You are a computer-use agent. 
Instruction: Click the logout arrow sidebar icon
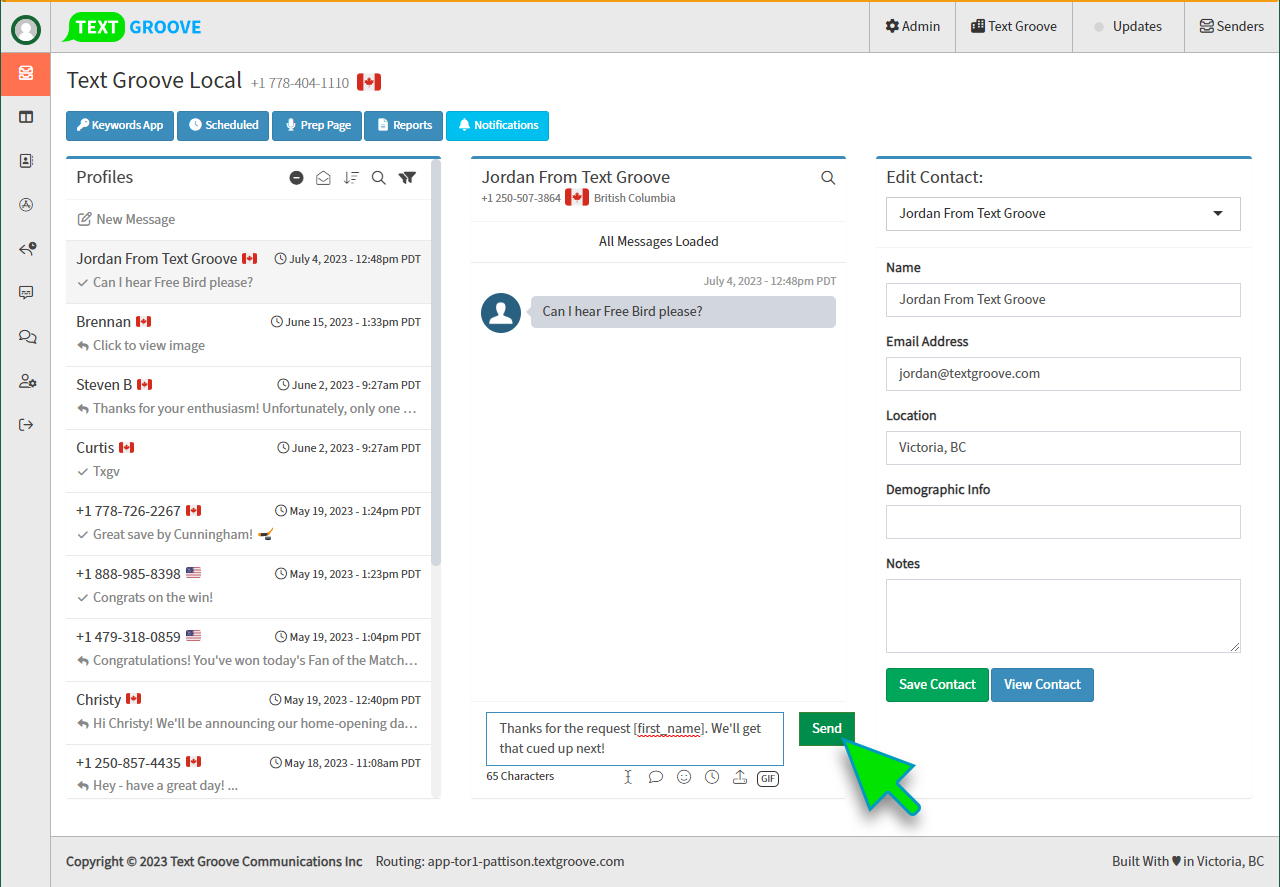coord(26,425)
